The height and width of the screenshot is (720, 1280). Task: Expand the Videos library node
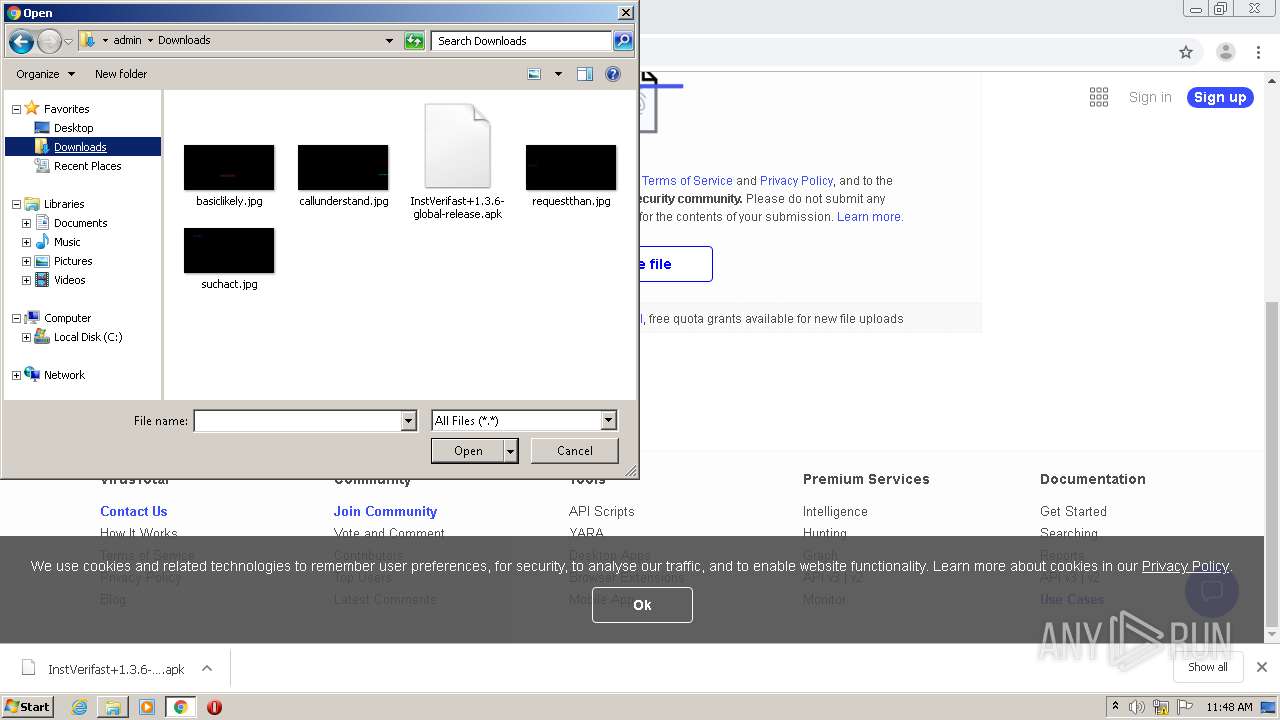click(26, 280)
